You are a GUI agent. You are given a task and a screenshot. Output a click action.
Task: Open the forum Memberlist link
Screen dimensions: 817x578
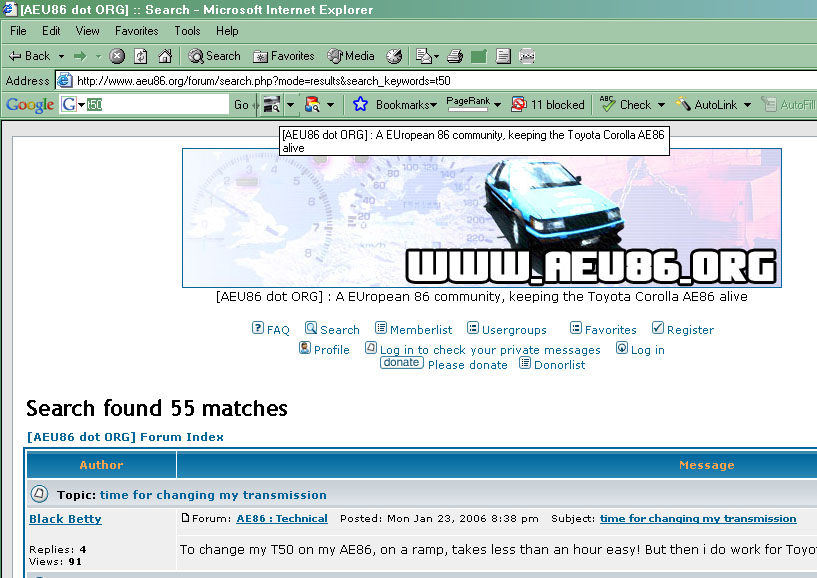[420, 329]
